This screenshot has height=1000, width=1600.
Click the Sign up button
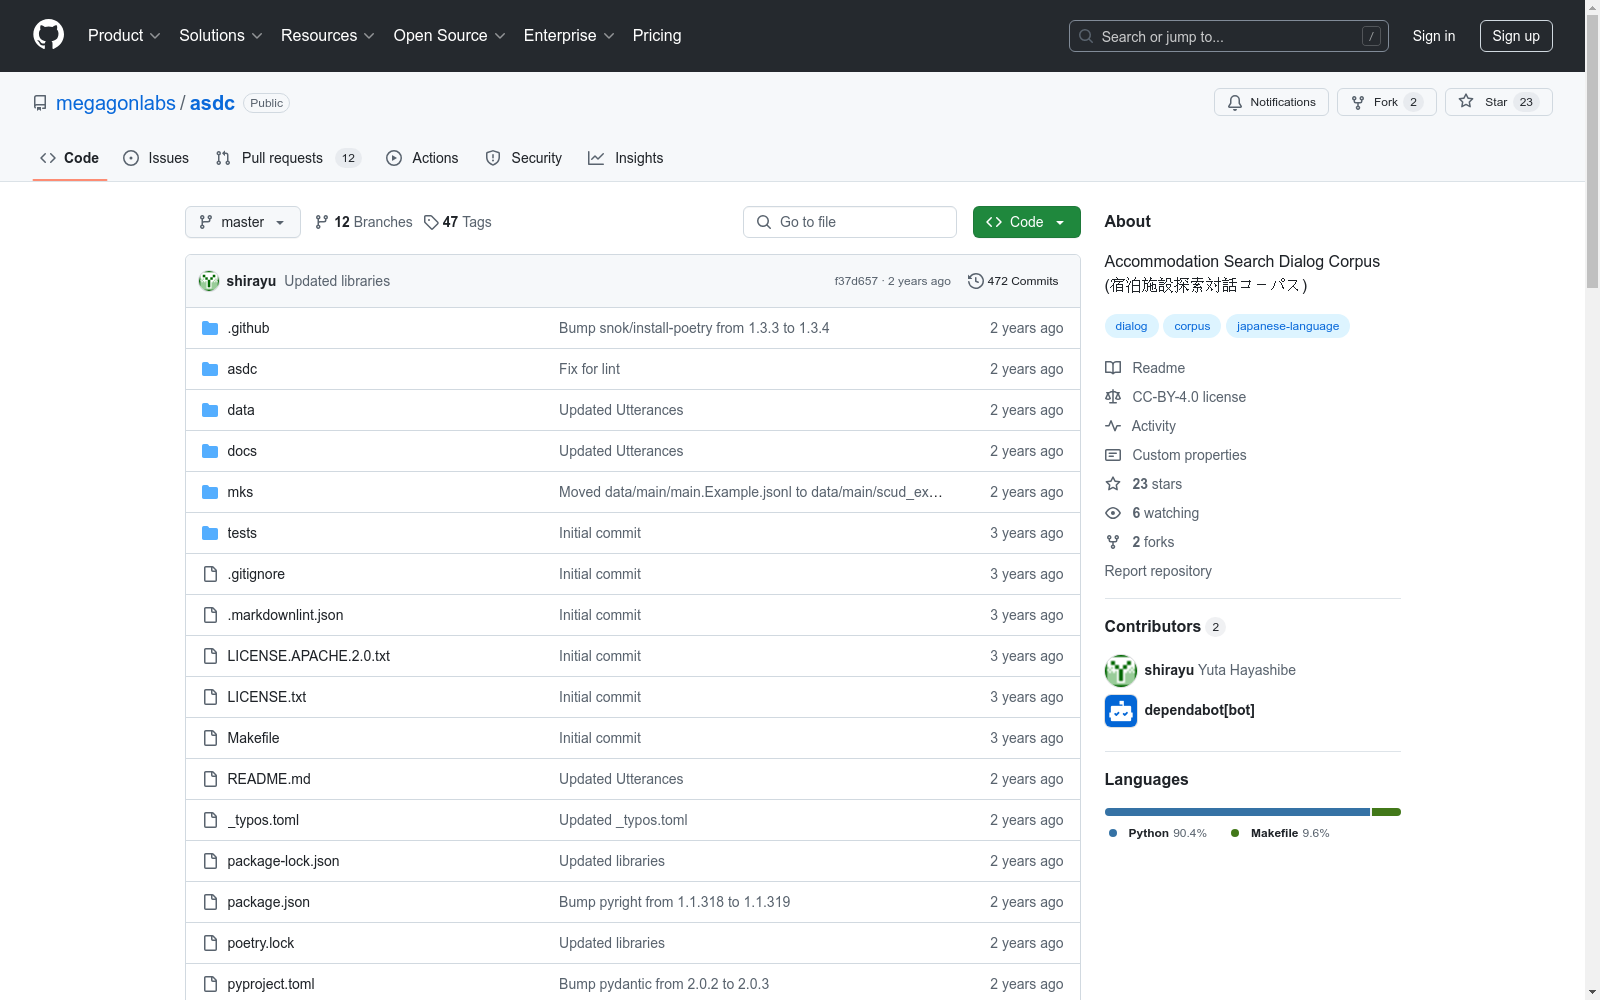[1516, 36]
